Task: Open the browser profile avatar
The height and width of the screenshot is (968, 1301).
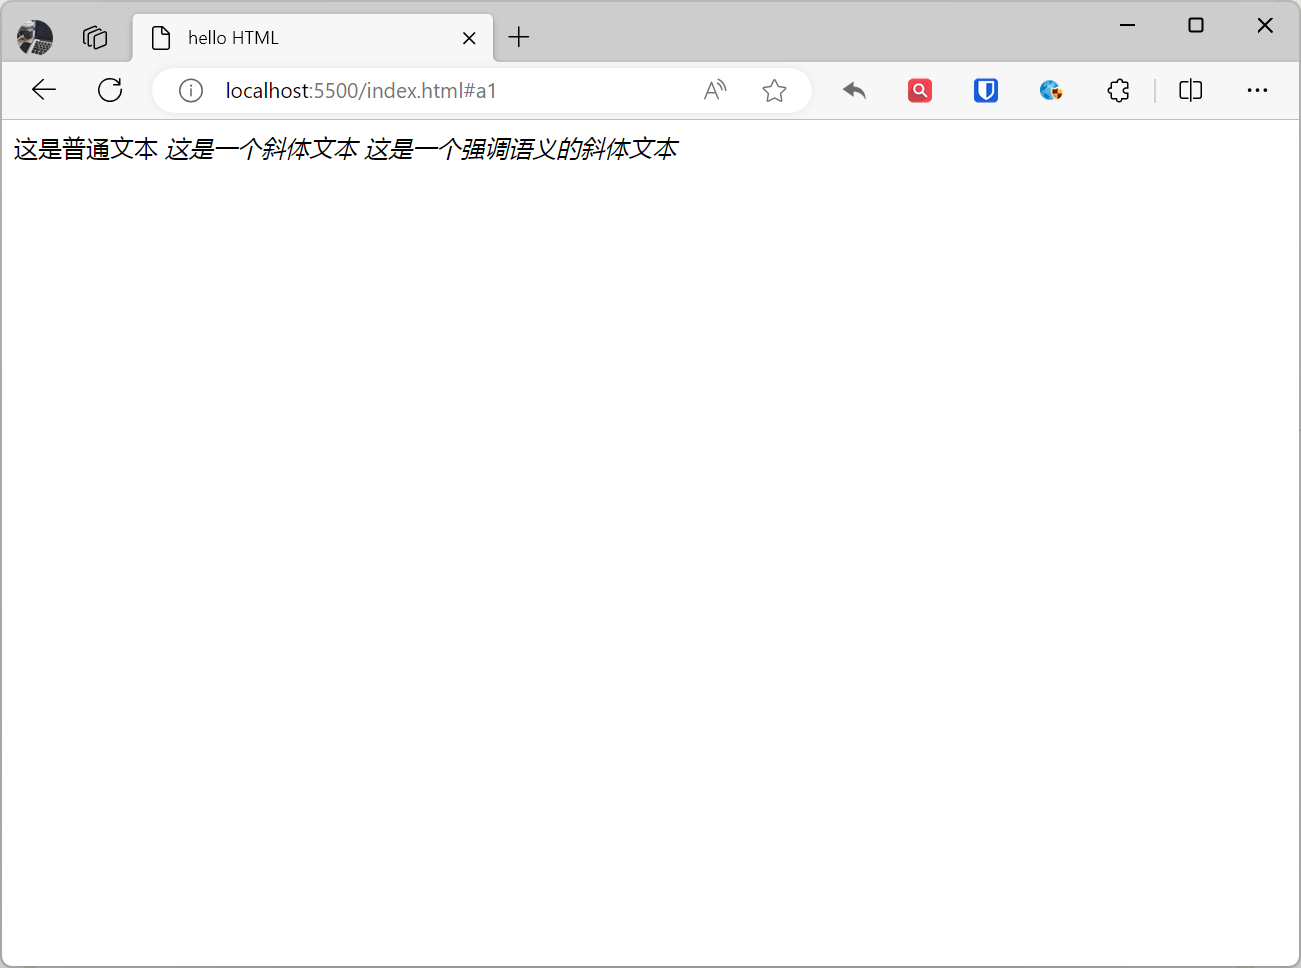Action: [x=33, y=37]
